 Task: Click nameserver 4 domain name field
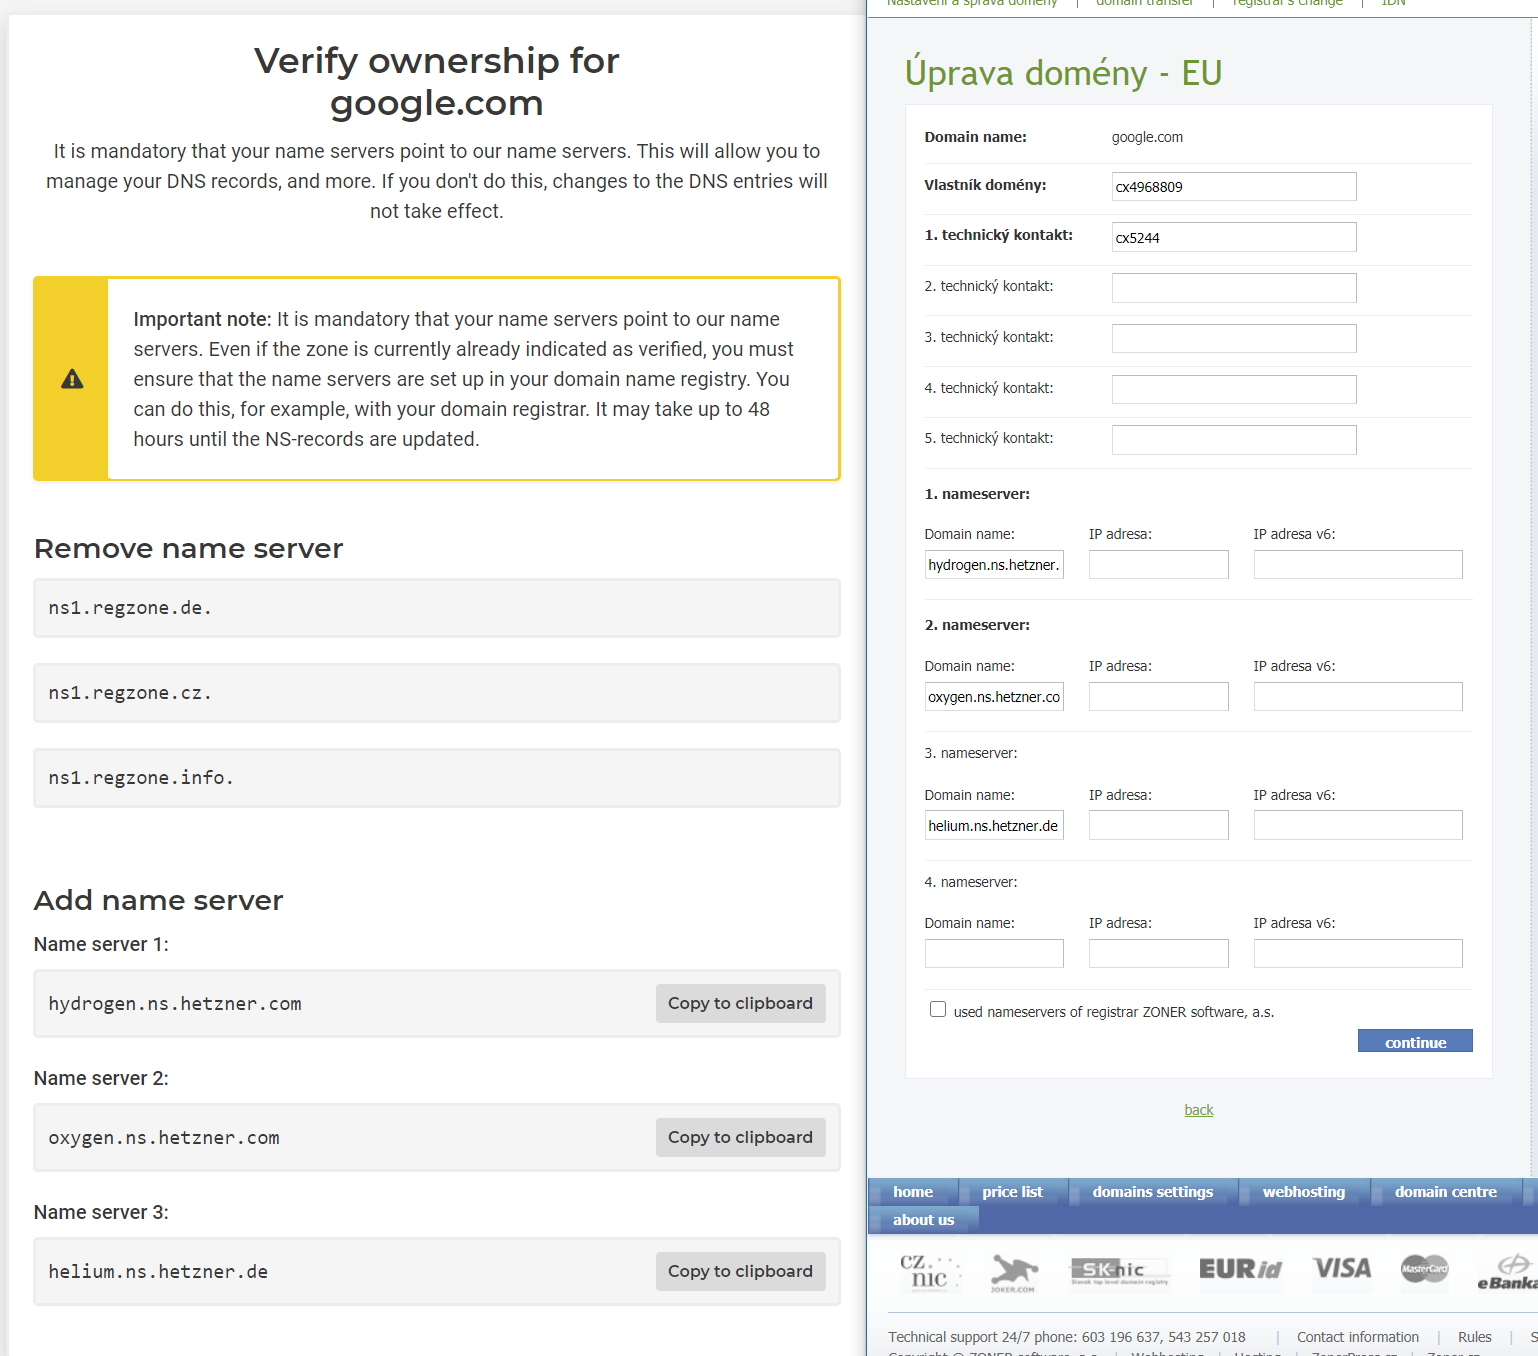[994, 953]
